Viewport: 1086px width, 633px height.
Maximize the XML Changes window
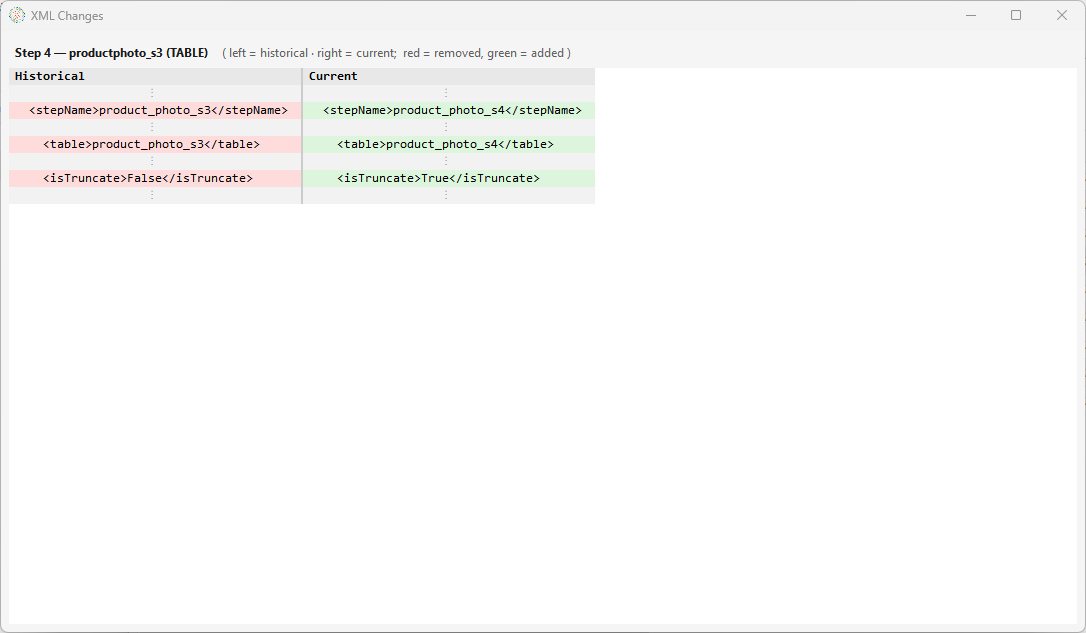coord(1016,15)
